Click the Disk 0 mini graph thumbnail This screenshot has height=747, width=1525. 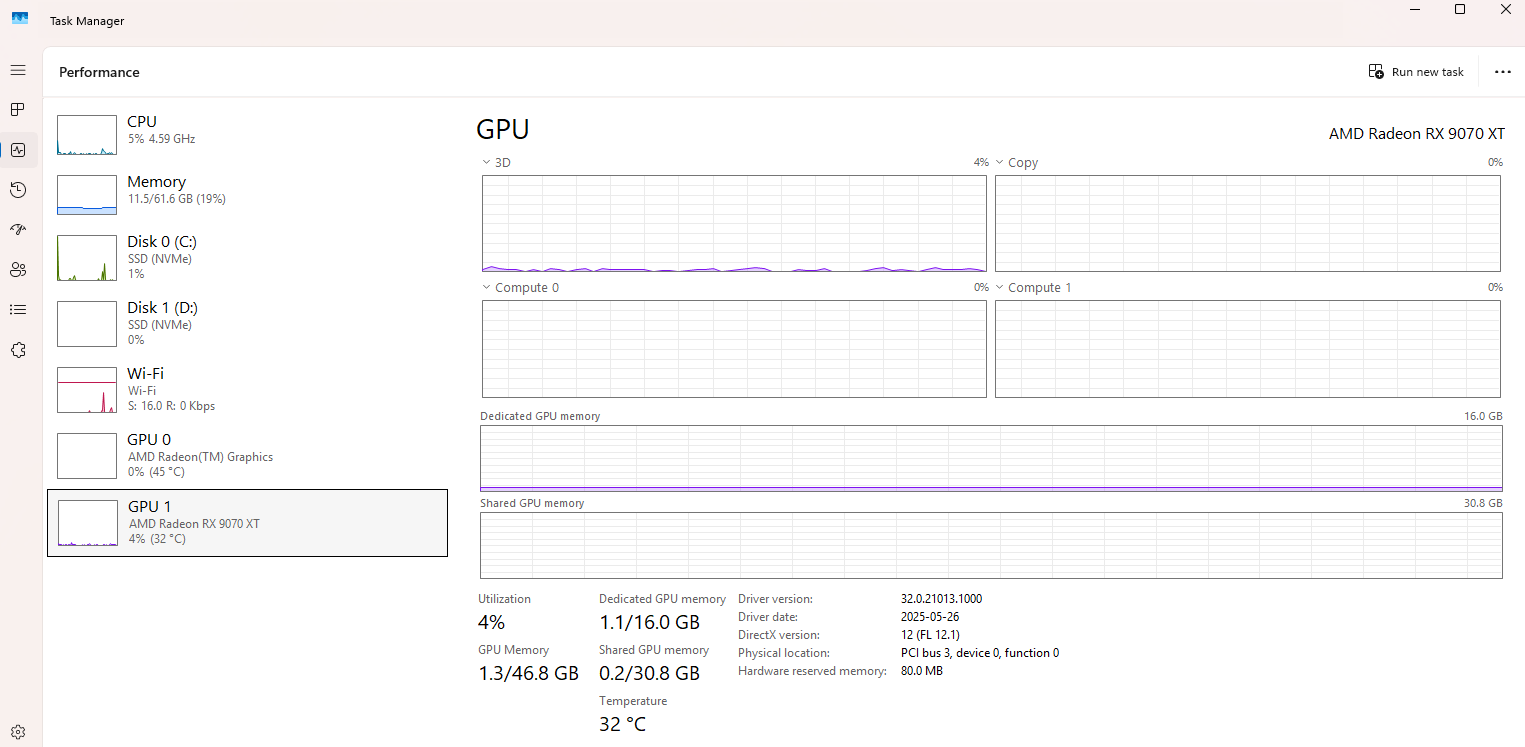click(87, 258)
